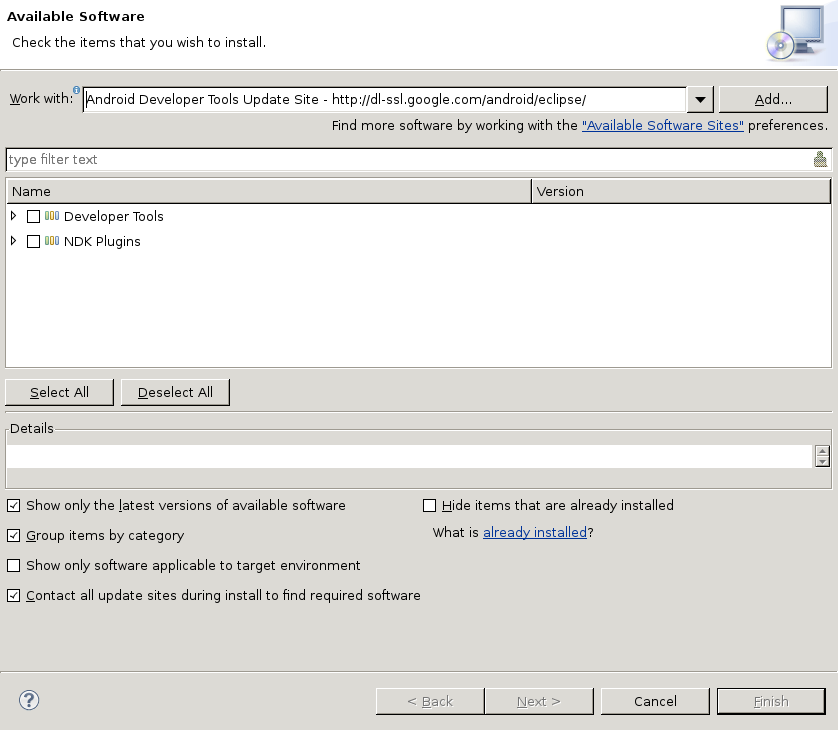
Task: Open the Available Software Sites link
Action: [x=663, y=126]
